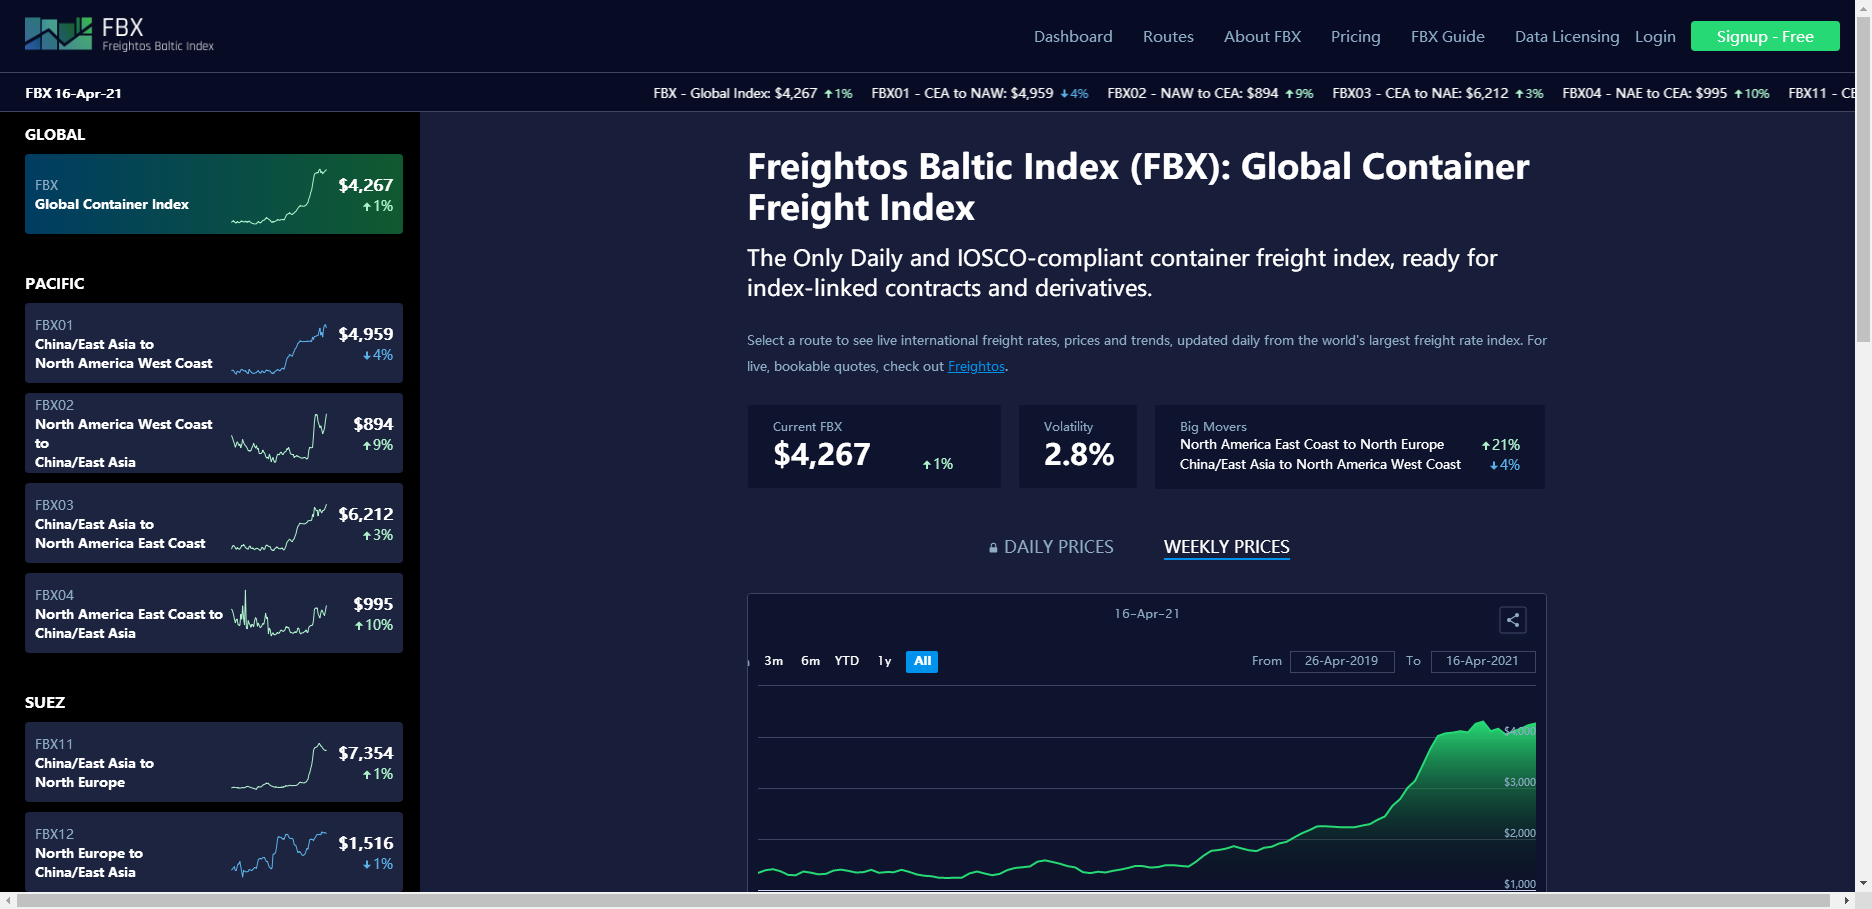Switch to Daily Prices tab
The image size is (1872, 909).
pos(1058,547)
